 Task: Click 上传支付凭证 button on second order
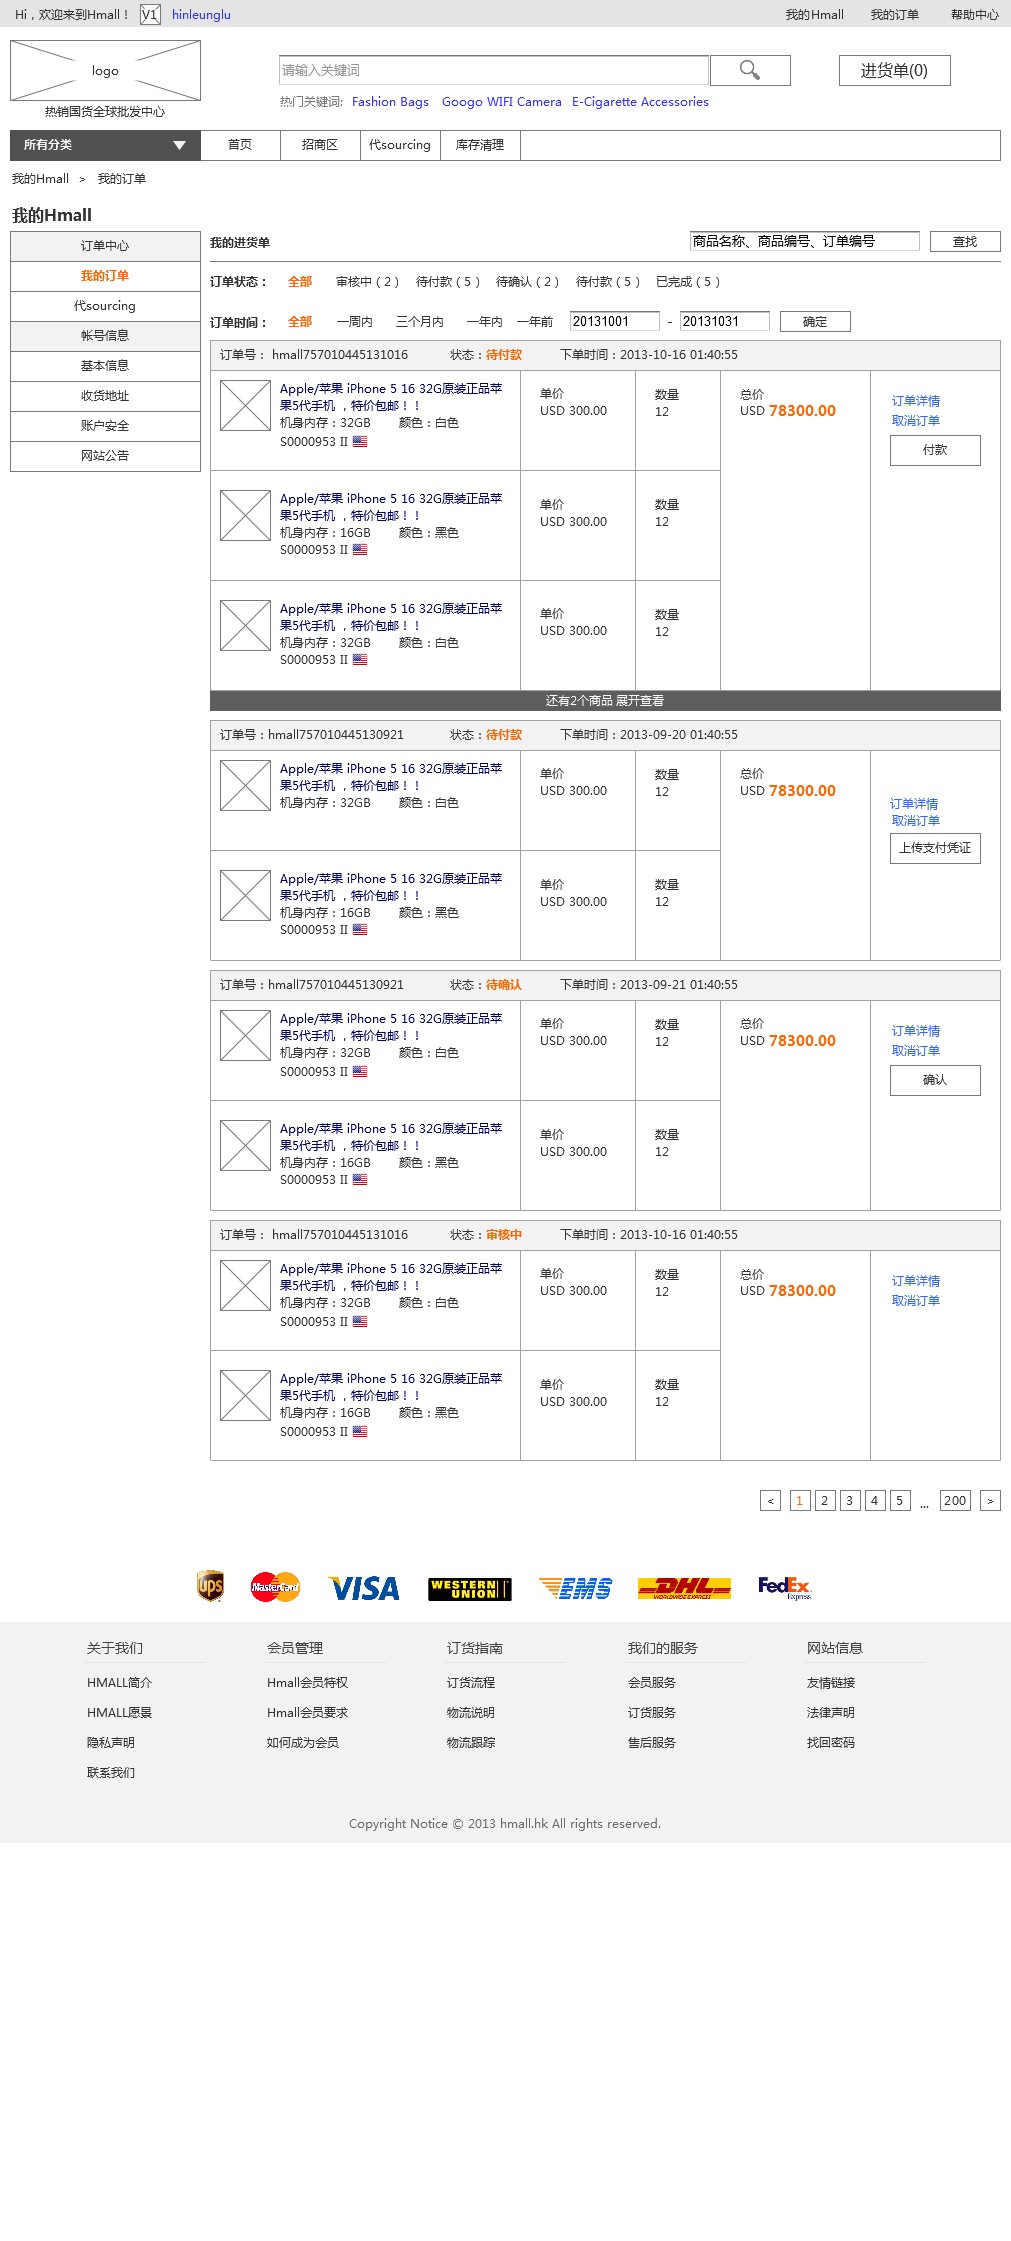935,848
